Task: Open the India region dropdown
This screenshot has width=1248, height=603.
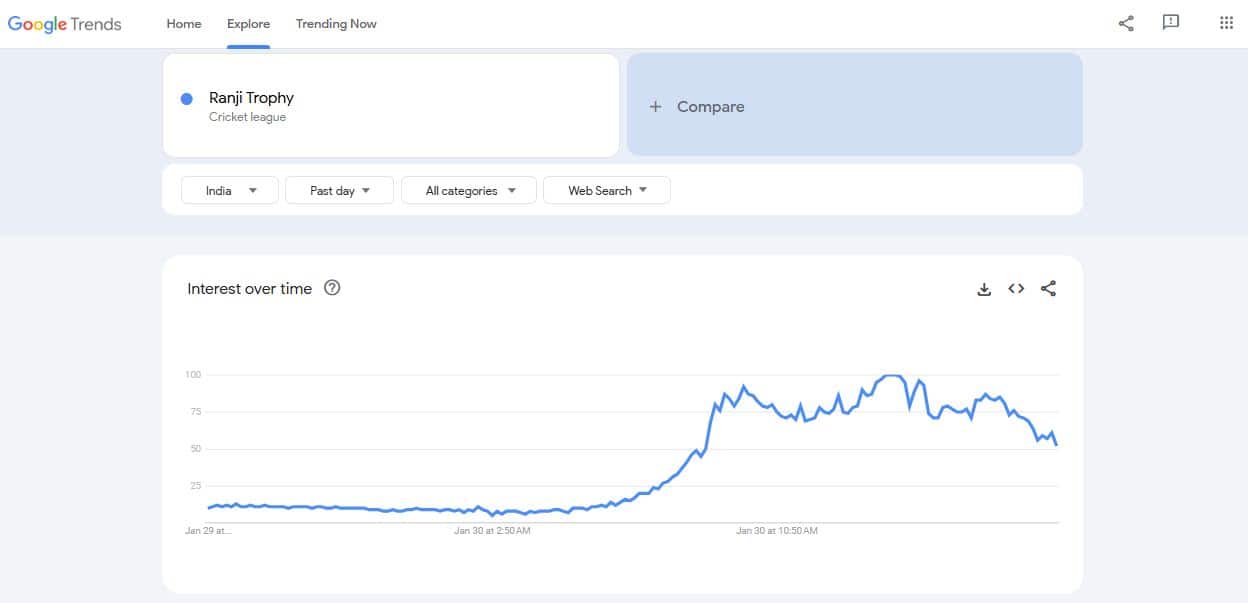Action: [x=231, y=190]
